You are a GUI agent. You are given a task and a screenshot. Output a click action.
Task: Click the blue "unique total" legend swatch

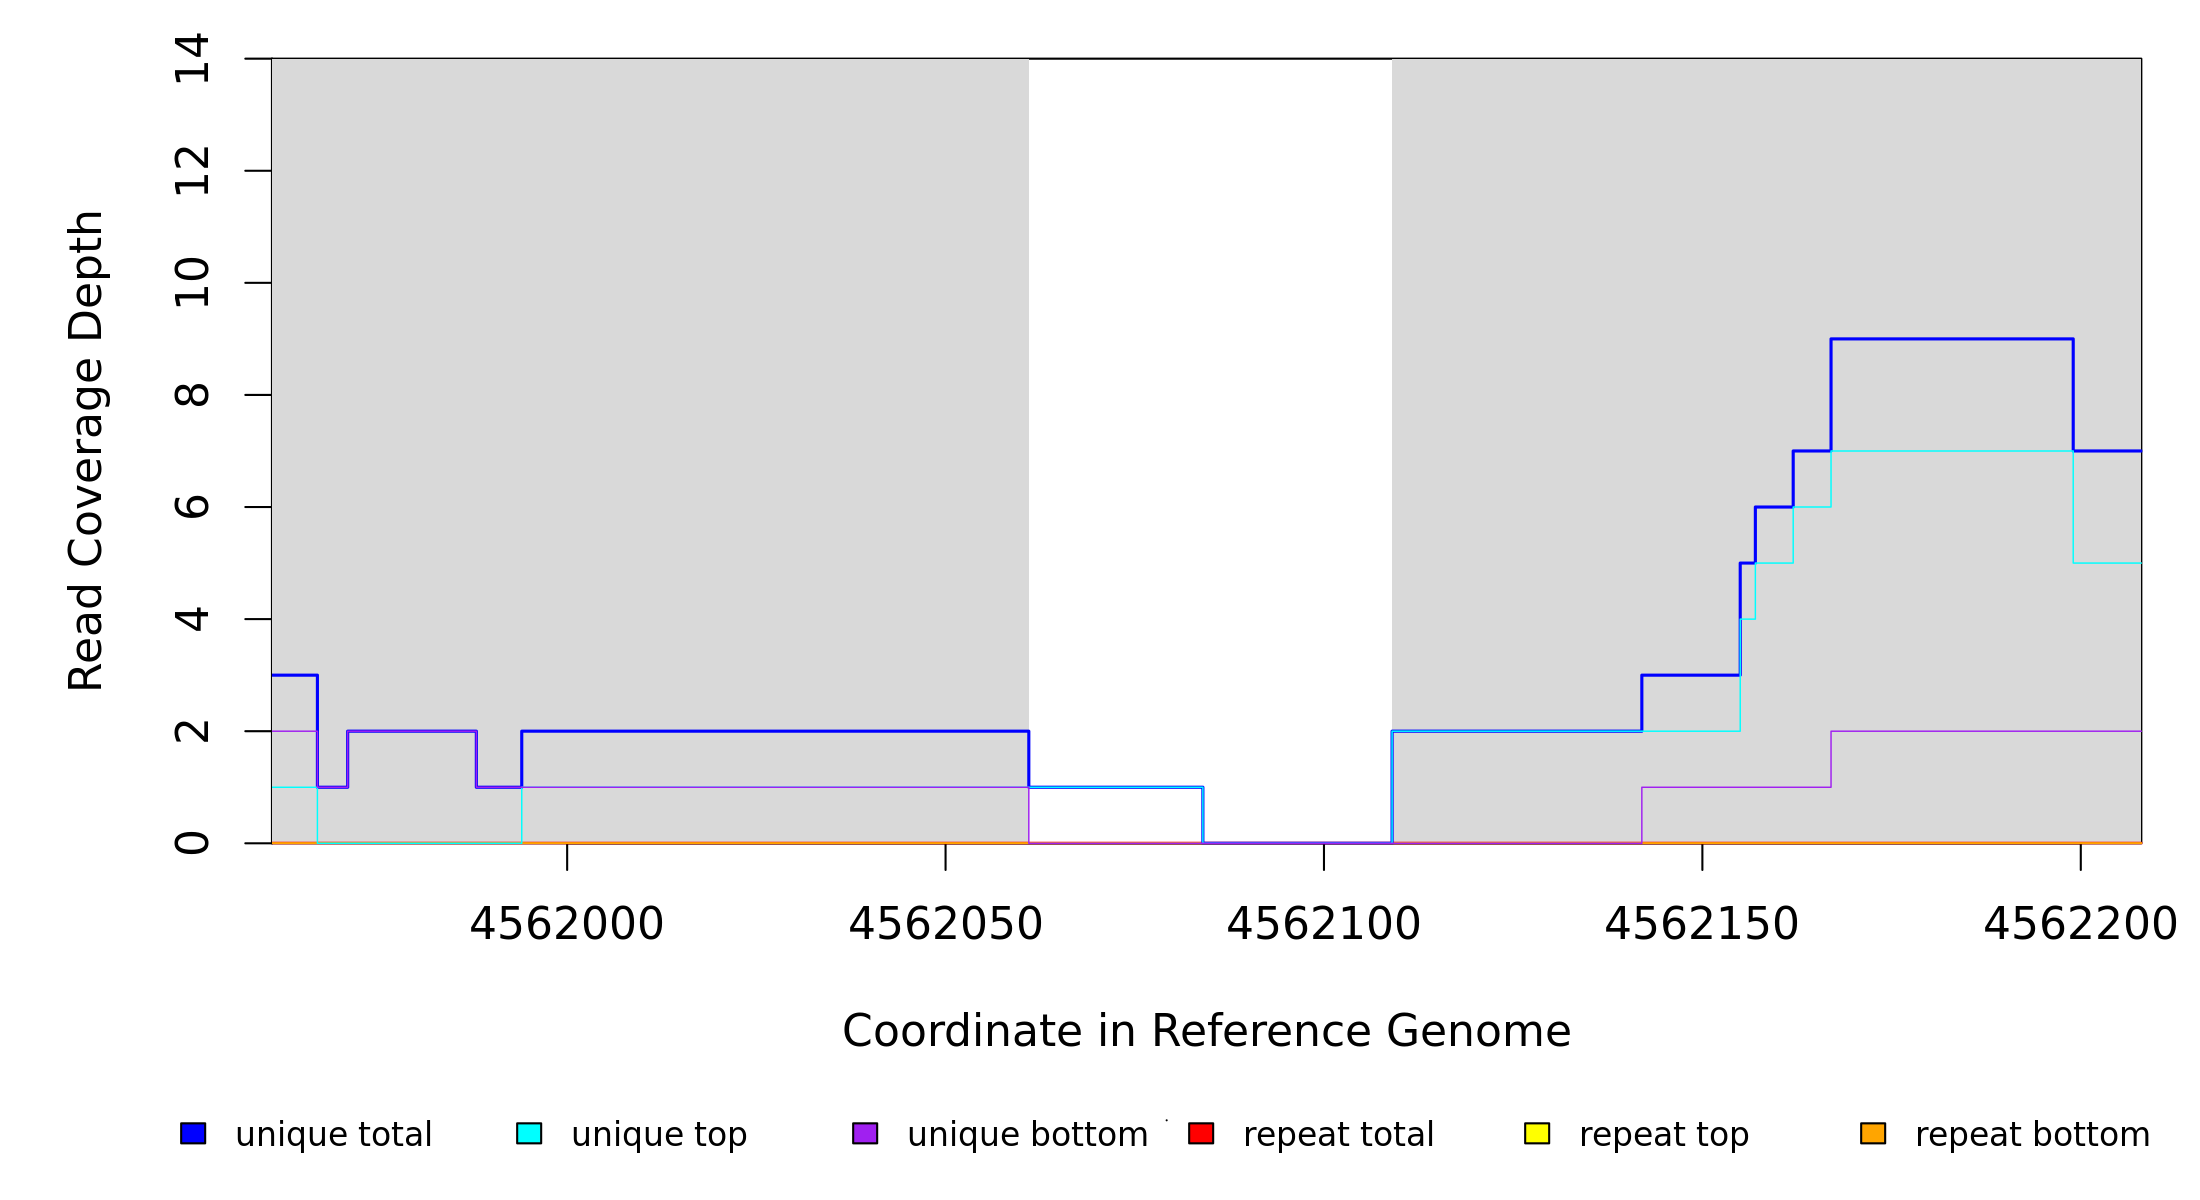click(193, 1133)
